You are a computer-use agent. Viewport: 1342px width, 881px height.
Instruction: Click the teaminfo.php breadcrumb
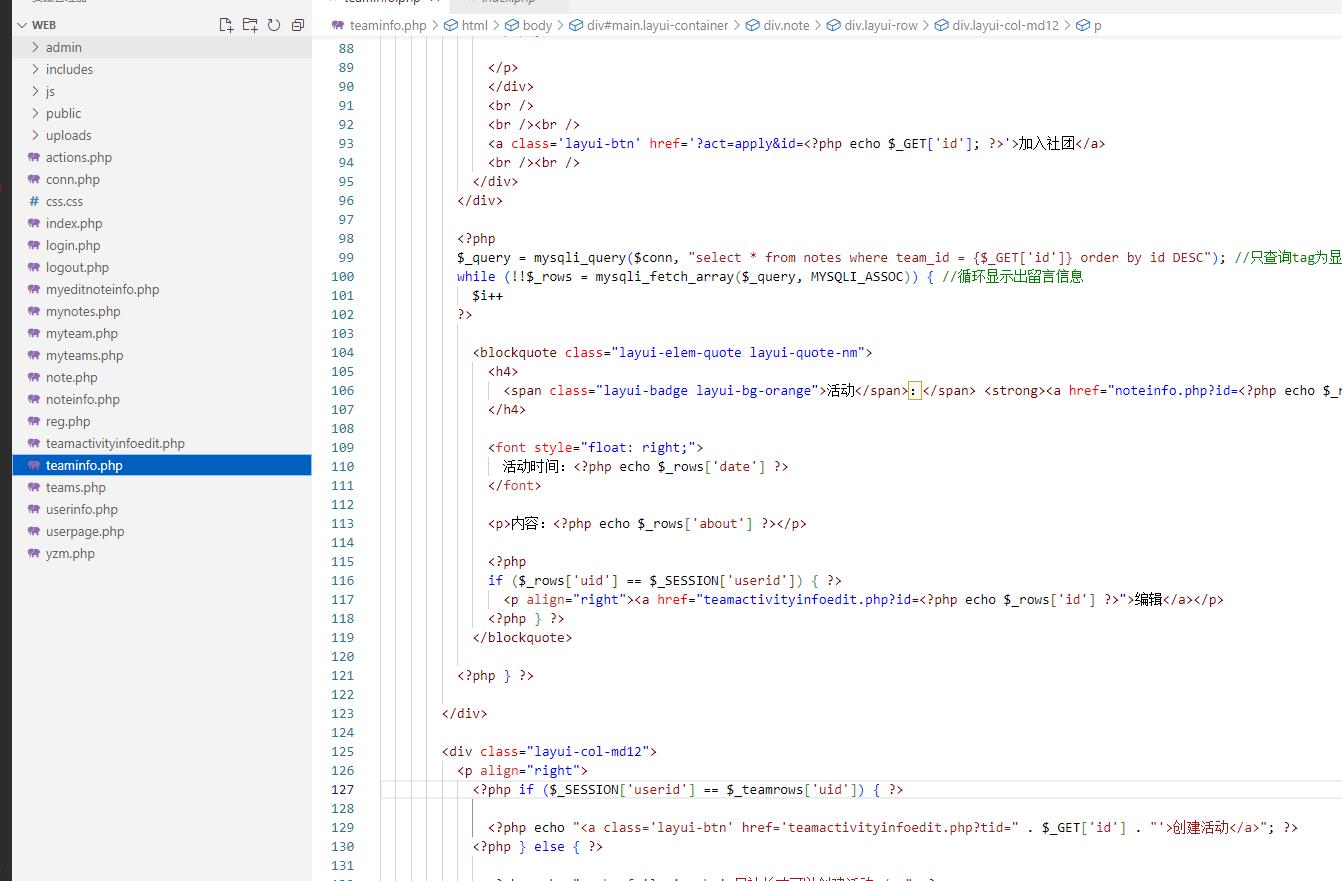coord(388,25)
